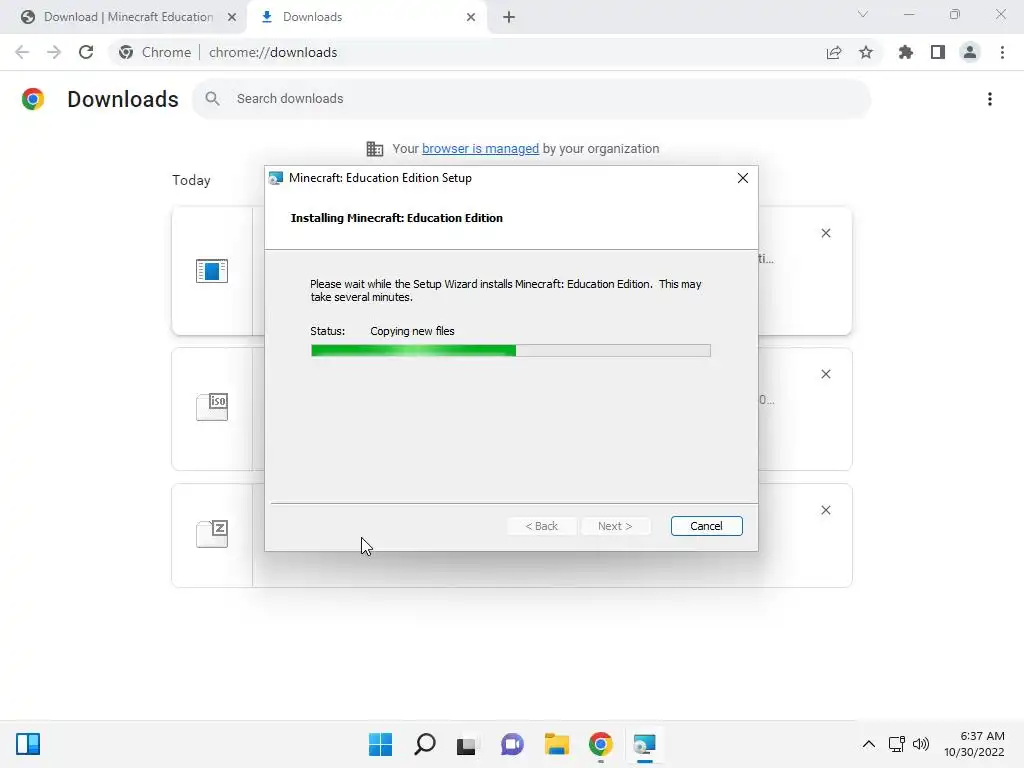Click the 'Copying new files' status text
This screenshot has width=1024, height=768.
[x=412, y=331]
